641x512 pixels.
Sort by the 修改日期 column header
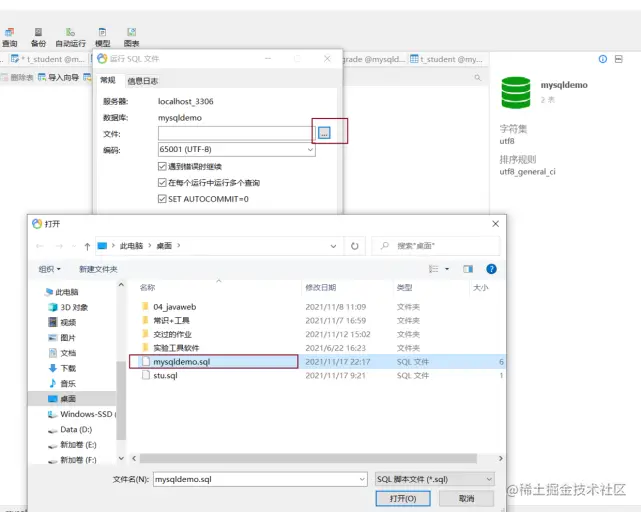pos(321,287)
